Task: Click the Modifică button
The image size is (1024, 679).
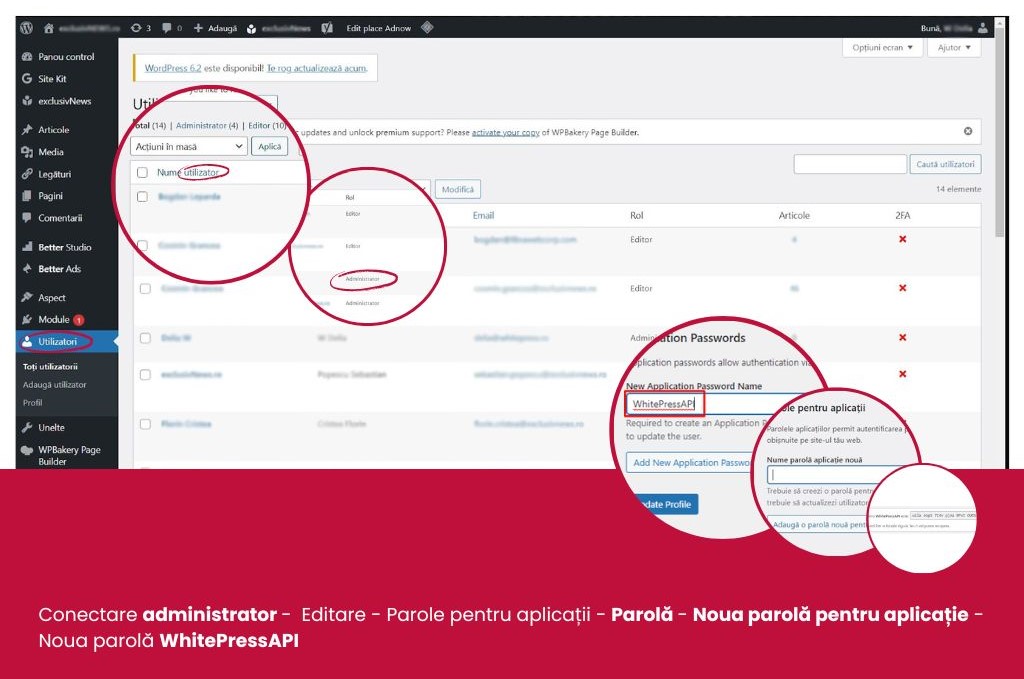Action: click(458, 189)
